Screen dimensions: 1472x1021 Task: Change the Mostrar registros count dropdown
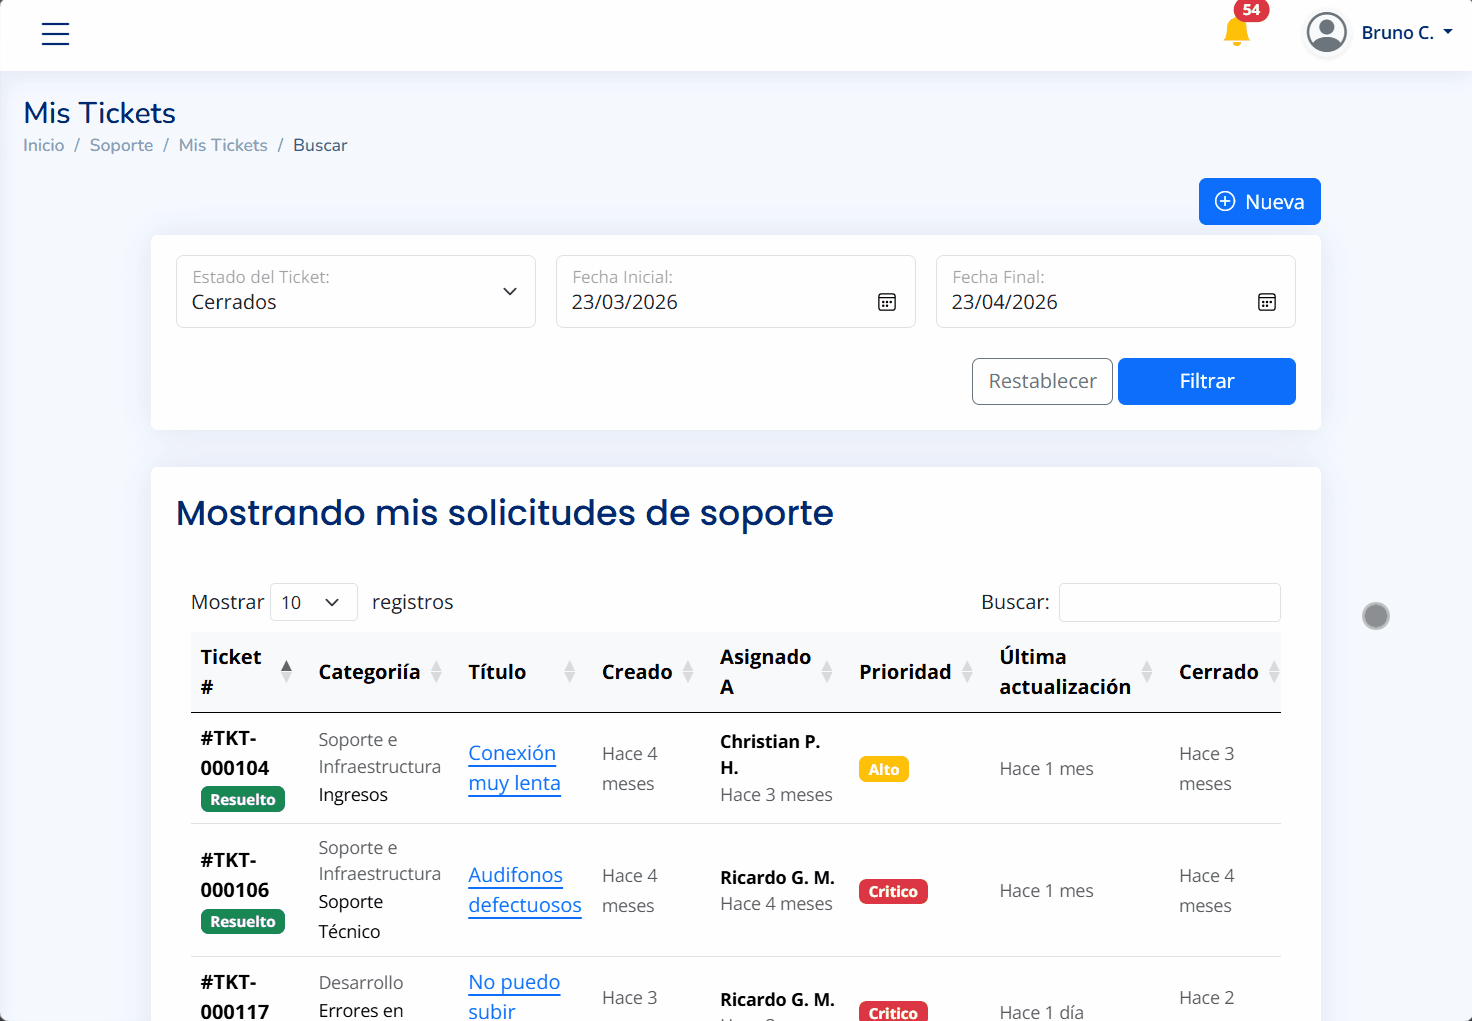point(313,602)
